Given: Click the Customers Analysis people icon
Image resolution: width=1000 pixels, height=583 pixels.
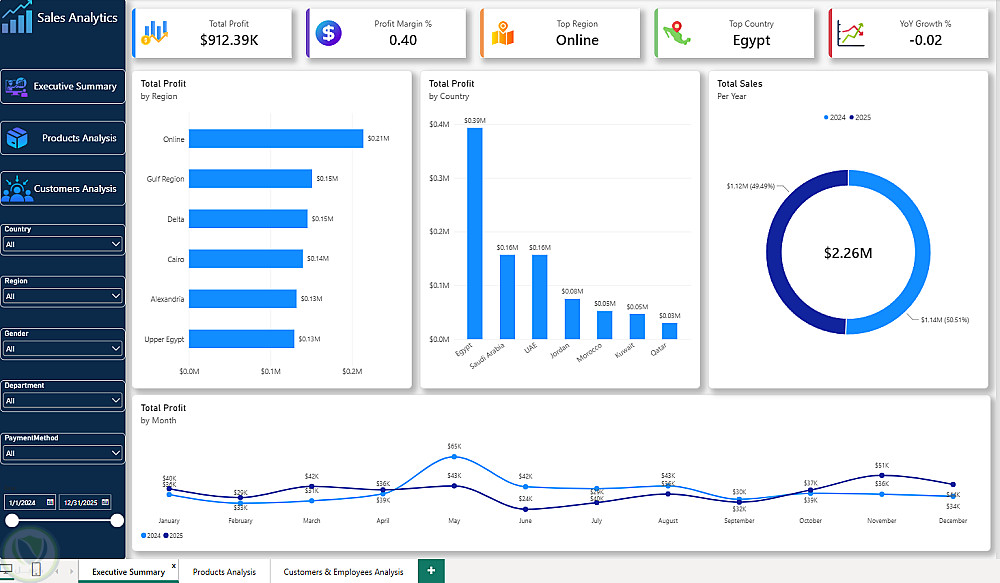Looking at the screenshot, I should click(17, 189).
